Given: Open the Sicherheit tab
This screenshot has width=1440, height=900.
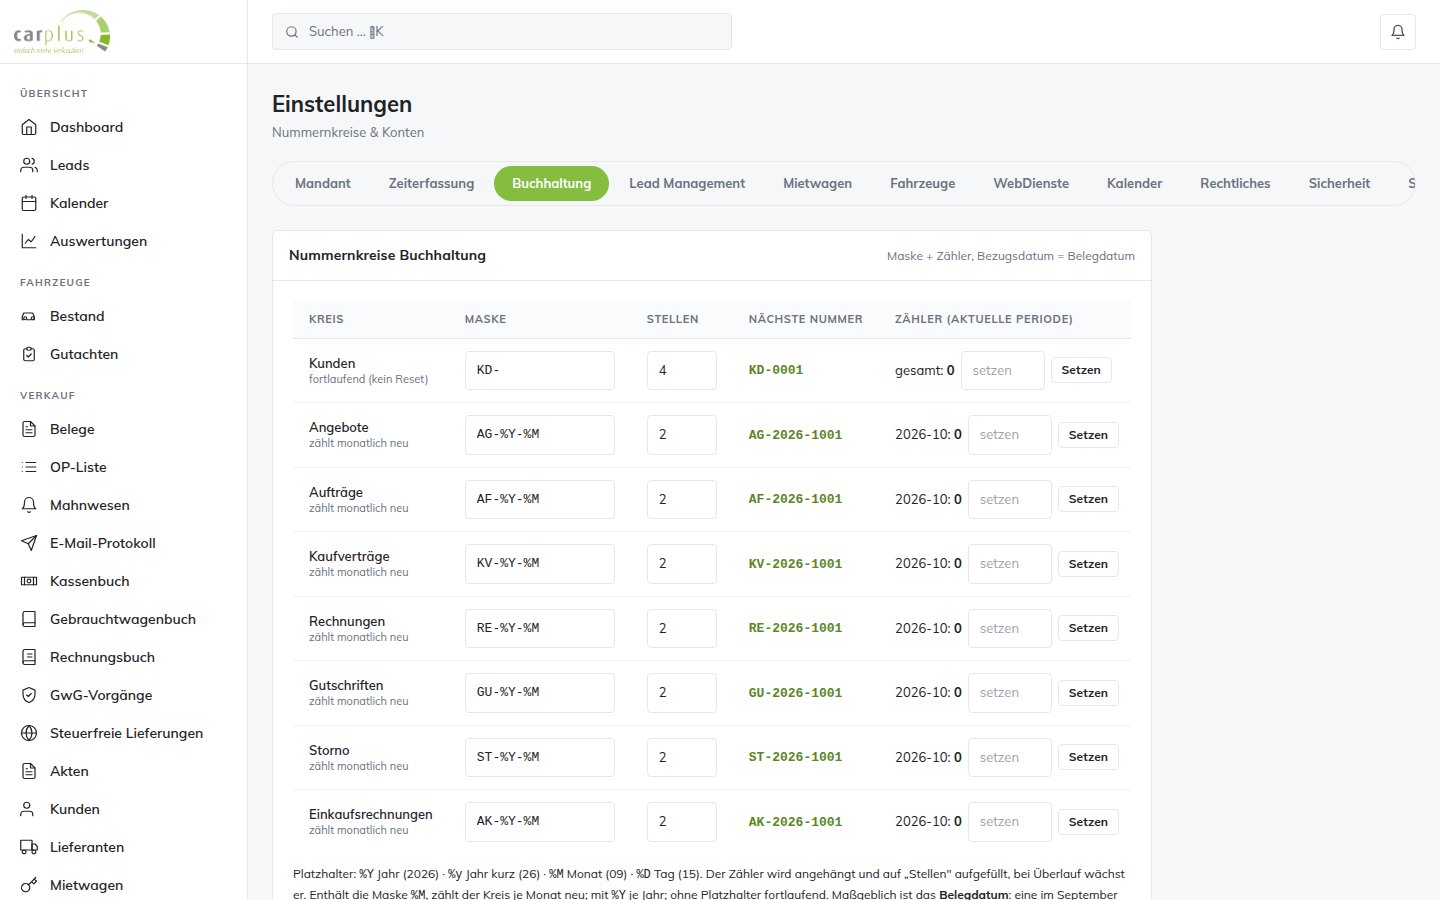Looking at the screenshot, I should coord(1339,183).
